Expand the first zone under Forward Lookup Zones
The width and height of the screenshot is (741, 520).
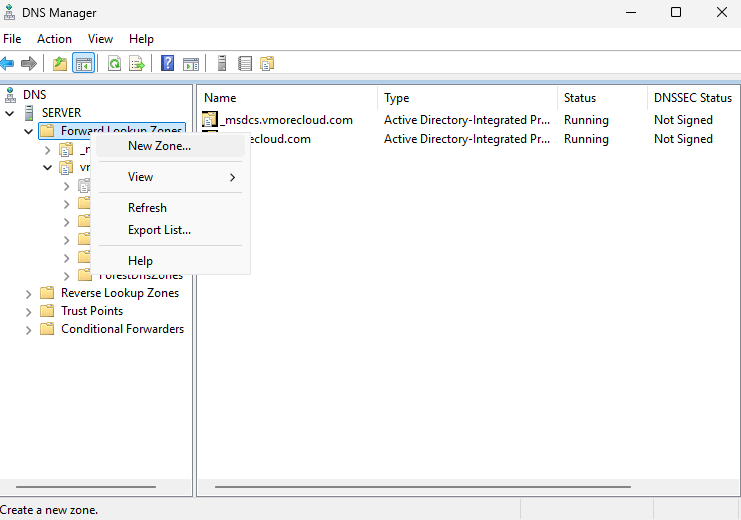(x=47, y=150)
